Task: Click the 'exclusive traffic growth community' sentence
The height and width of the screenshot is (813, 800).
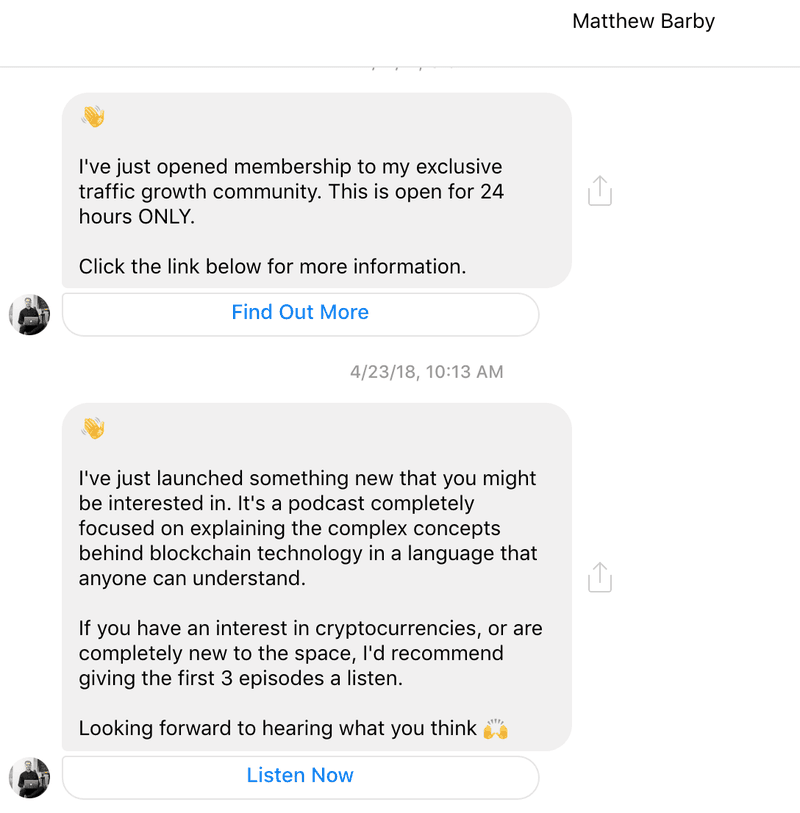Action: 291,191
